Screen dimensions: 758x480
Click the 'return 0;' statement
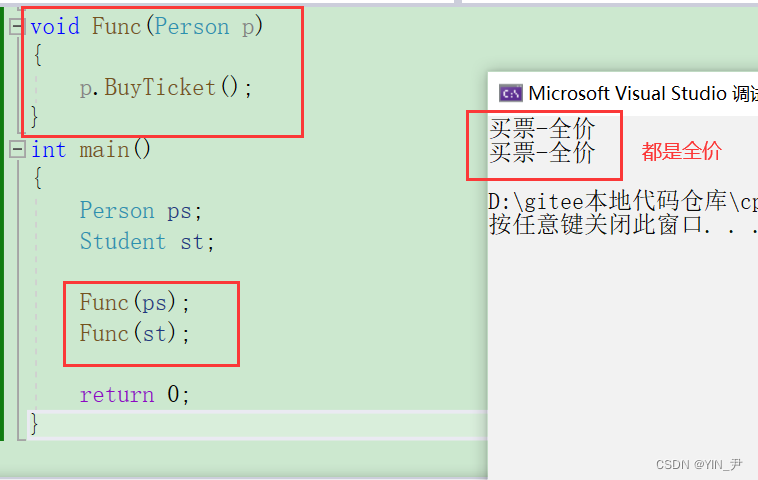coord(135,395)
